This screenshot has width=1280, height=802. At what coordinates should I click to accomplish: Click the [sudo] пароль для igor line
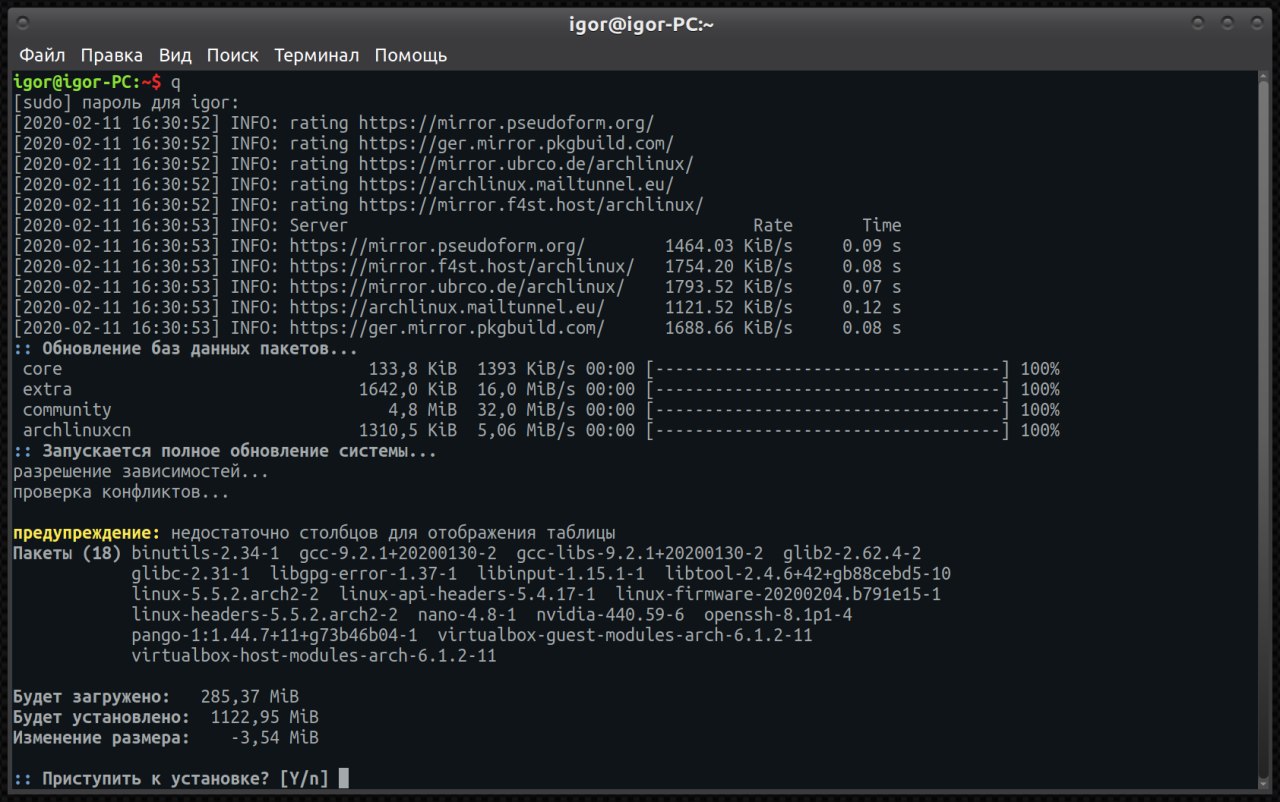126,103
